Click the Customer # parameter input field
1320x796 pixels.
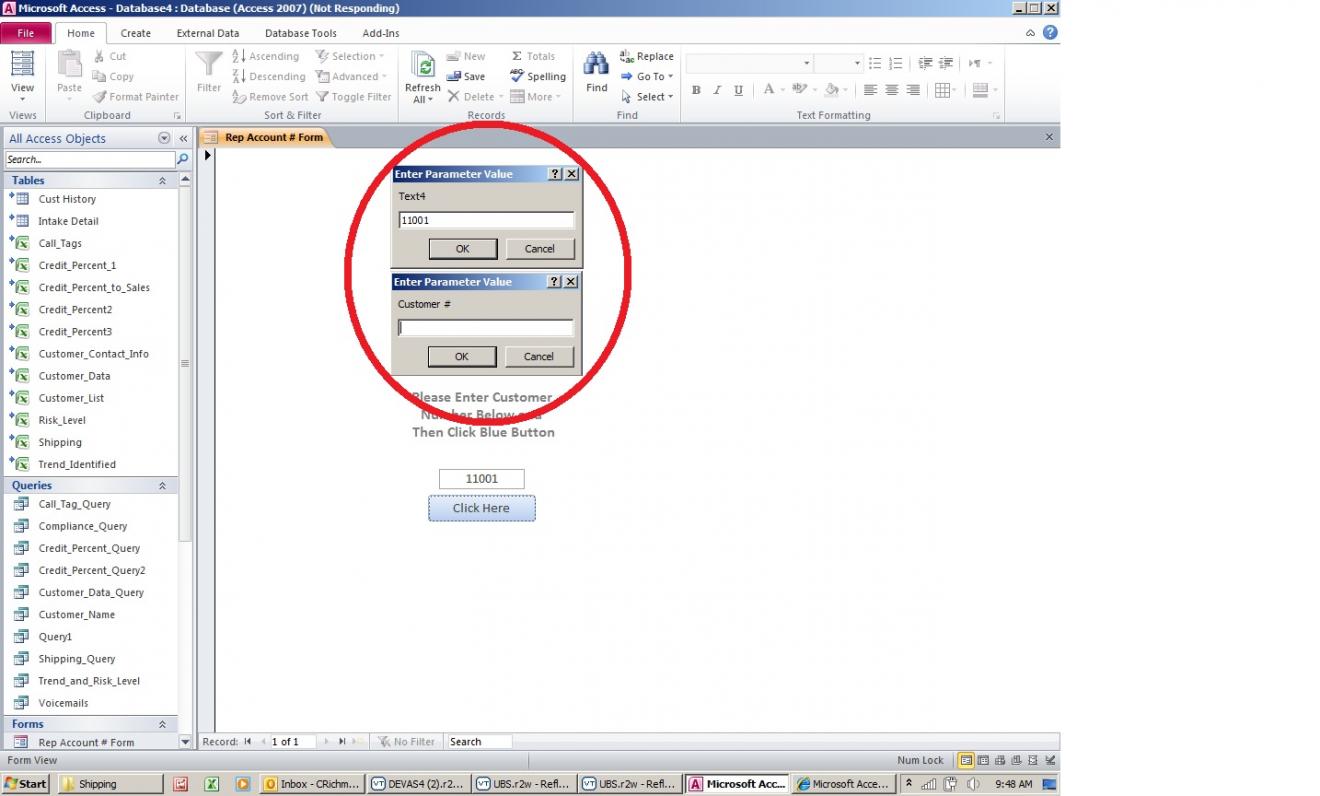click(485, 328)
